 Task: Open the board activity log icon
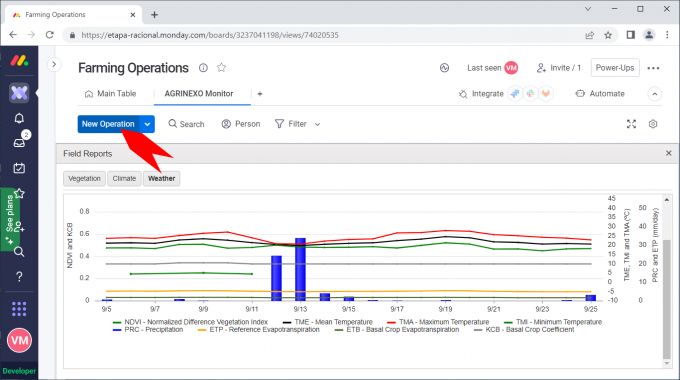pos(445,68)
